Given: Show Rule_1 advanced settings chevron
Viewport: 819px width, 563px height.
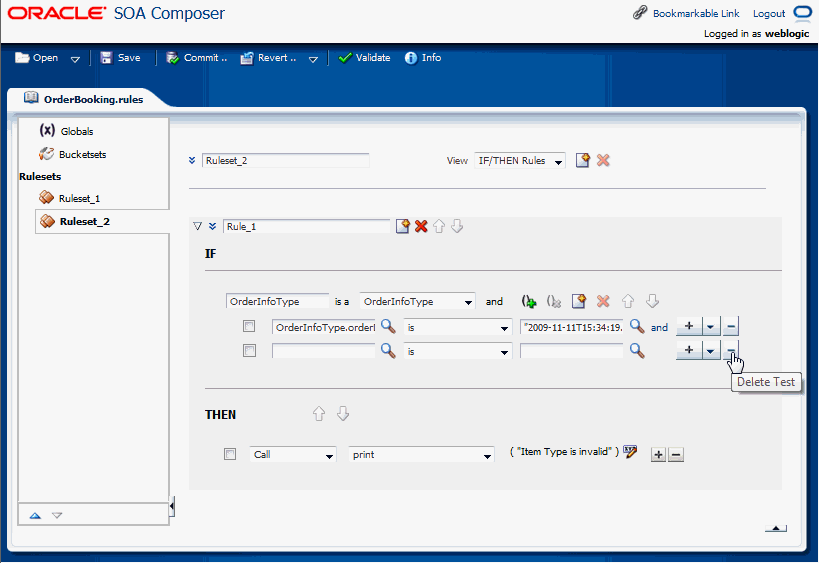Looking at the screenshot, I should [x=212, y=226].
